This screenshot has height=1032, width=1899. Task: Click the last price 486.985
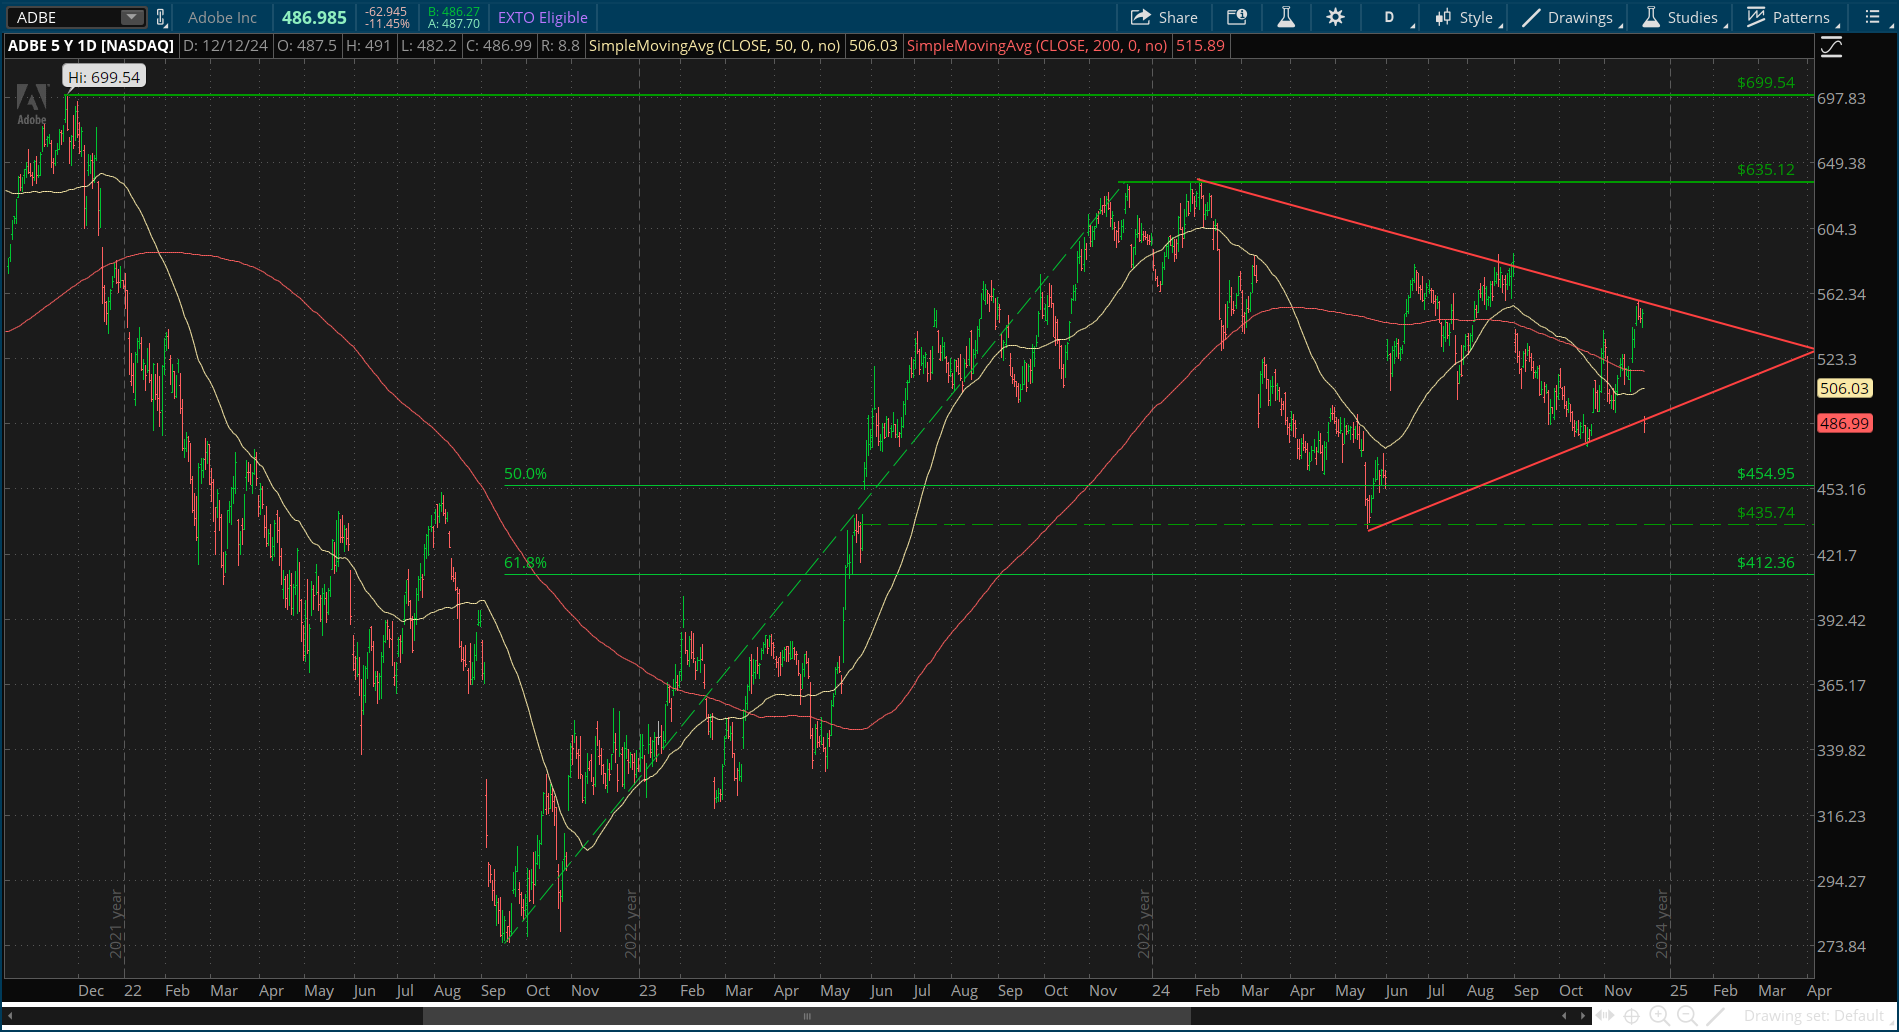tap(314, 17)
